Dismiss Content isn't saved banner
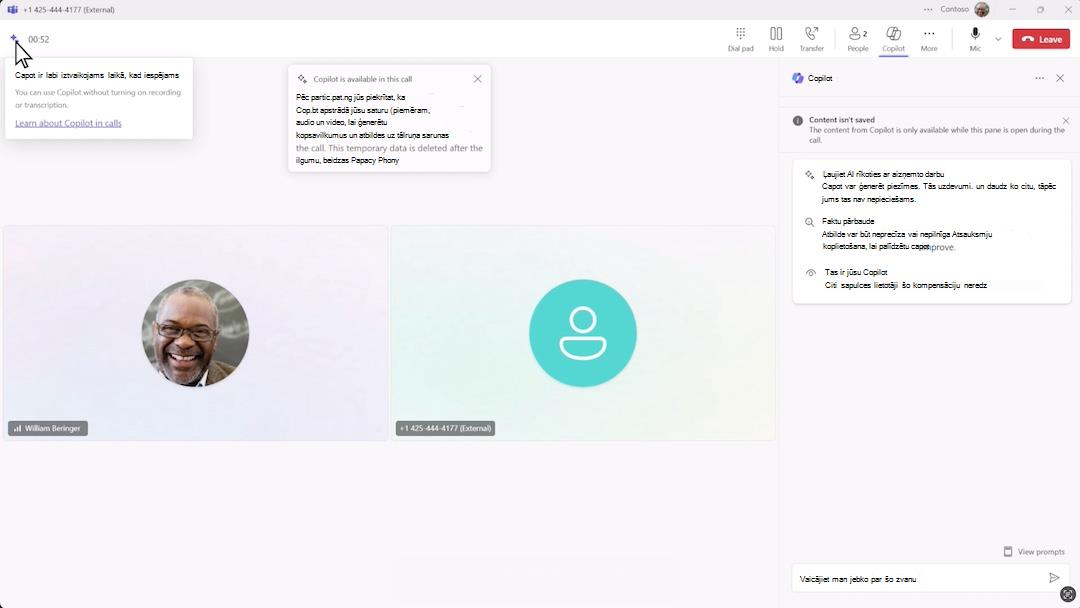The image size is (1080, 608). pos(1066,121)
